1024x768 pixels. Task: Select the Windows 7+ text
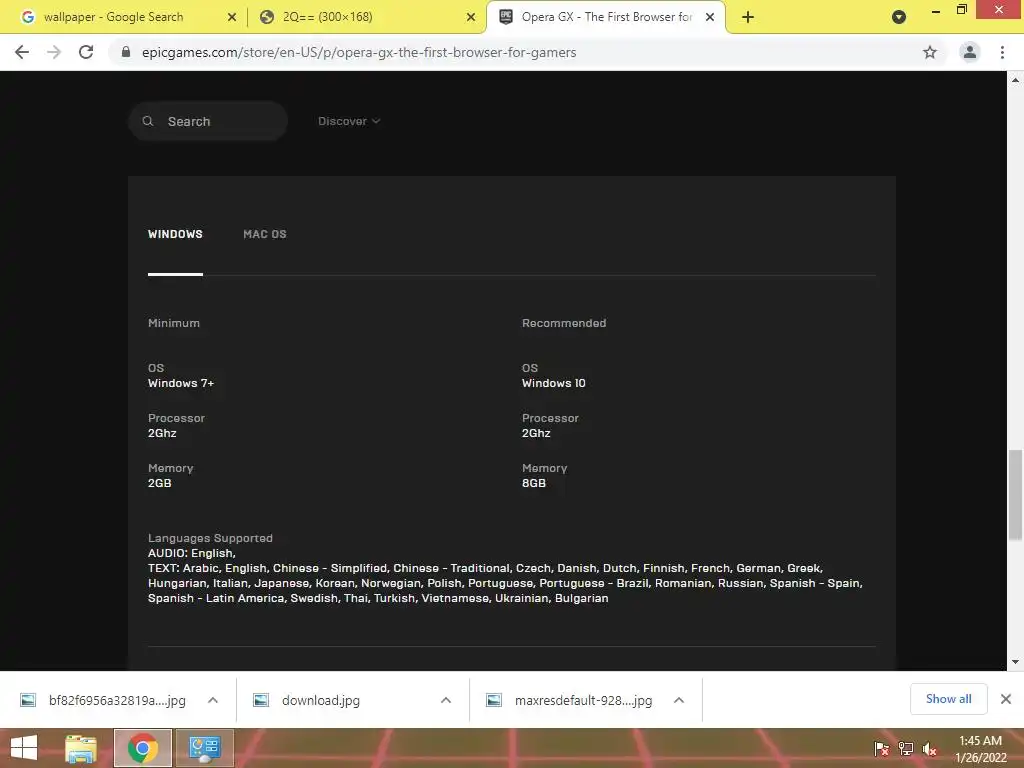pyautogui.click(x=181, y=383)
